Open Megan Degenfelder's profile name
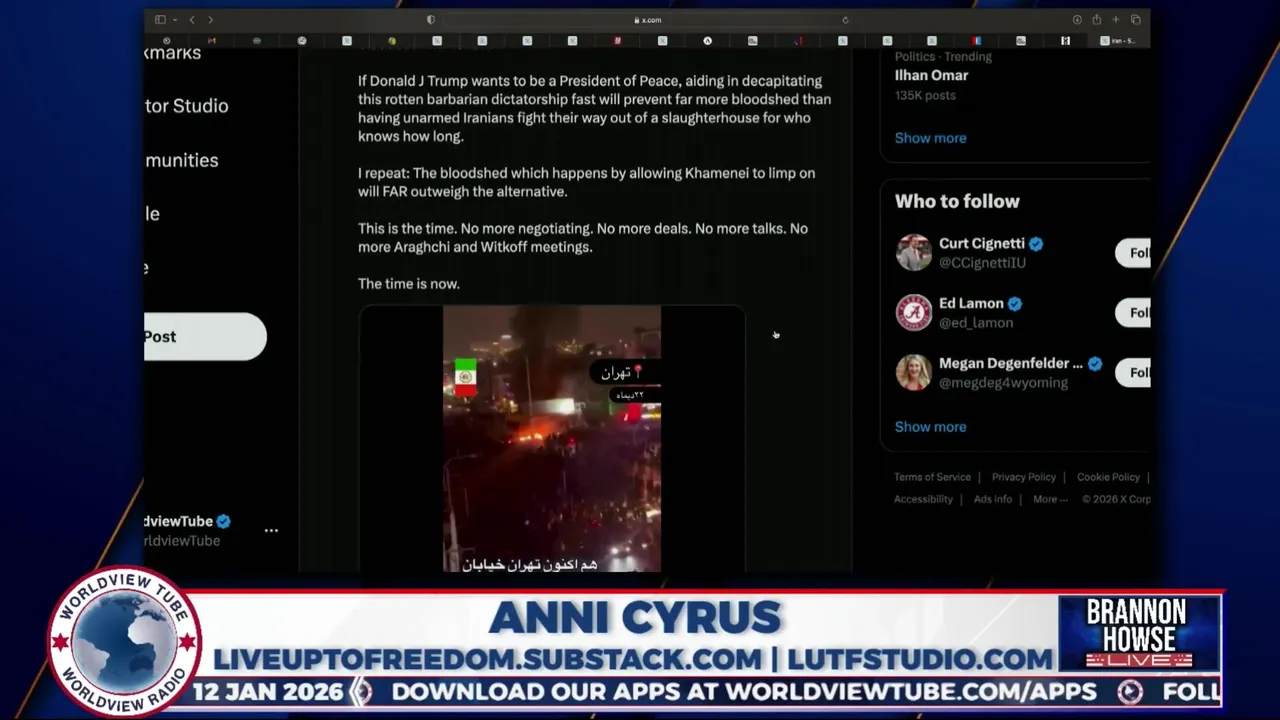The height and width of the screenshot is (720, 1280). point(1010,363)
